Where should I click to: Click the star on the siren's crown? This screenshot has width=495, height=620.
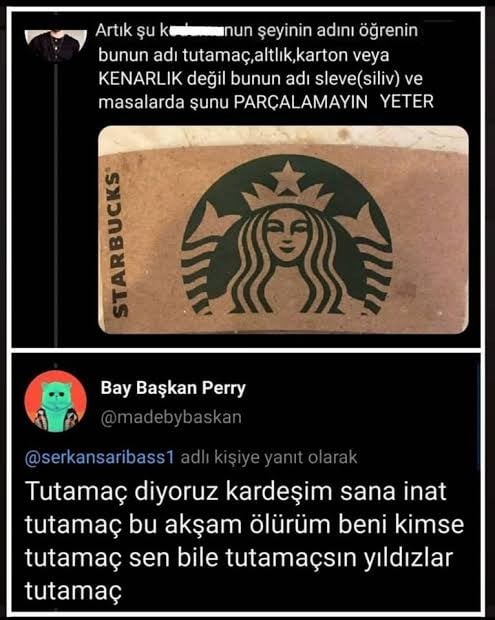click(289, 174)
